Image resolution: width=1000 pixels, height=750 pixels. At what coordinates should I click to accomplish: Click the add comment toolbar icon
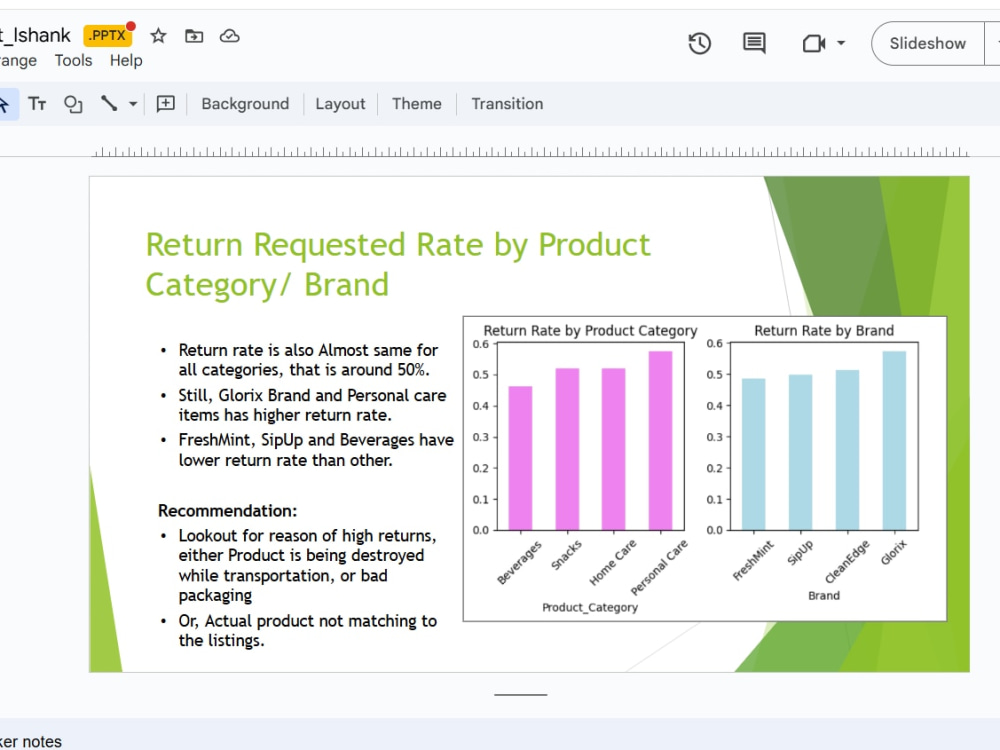pyautogui.click(x=166, y=103)
